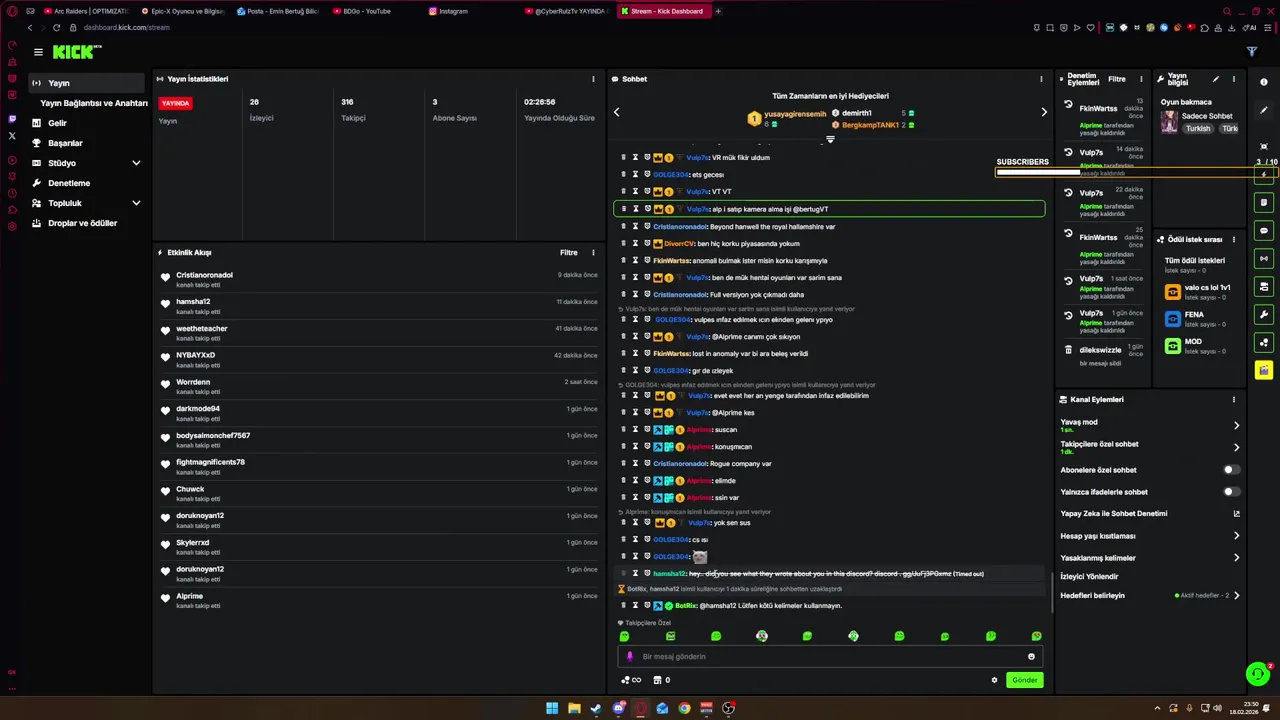The height and width of the screenshot is (720, 1280).
Task: Open Ödül istek sırası three-dot menu
Action: click(x=1233, y=240)
